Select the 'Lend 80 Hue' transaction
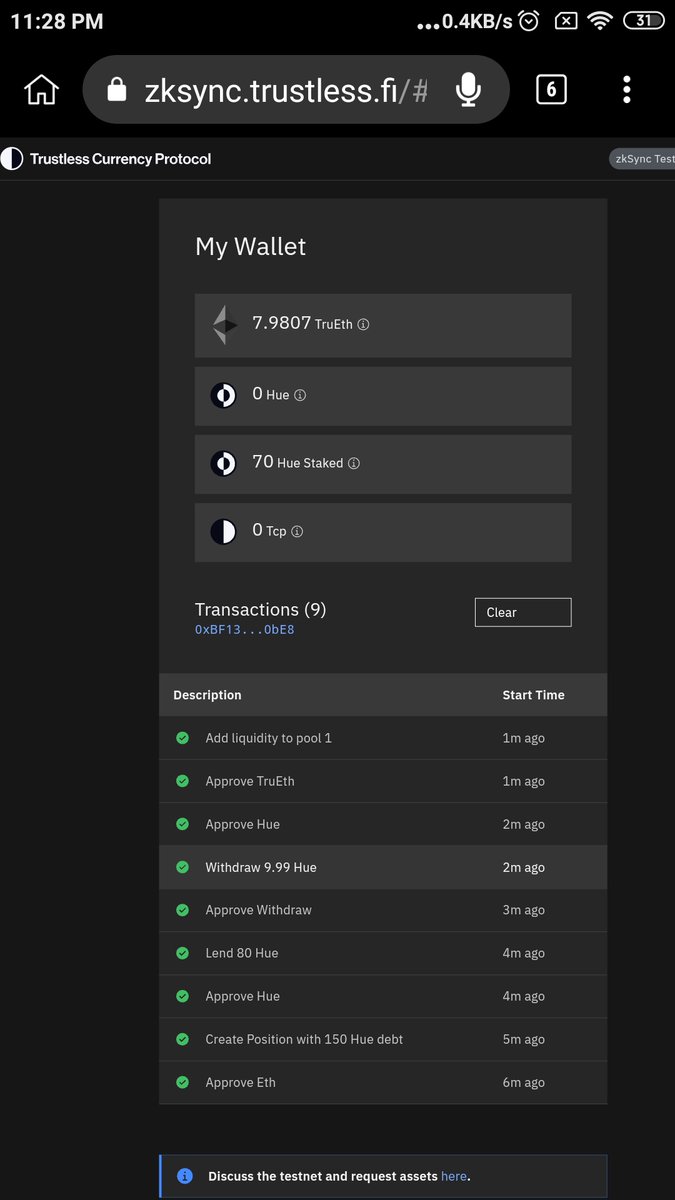 click(383, 953)
